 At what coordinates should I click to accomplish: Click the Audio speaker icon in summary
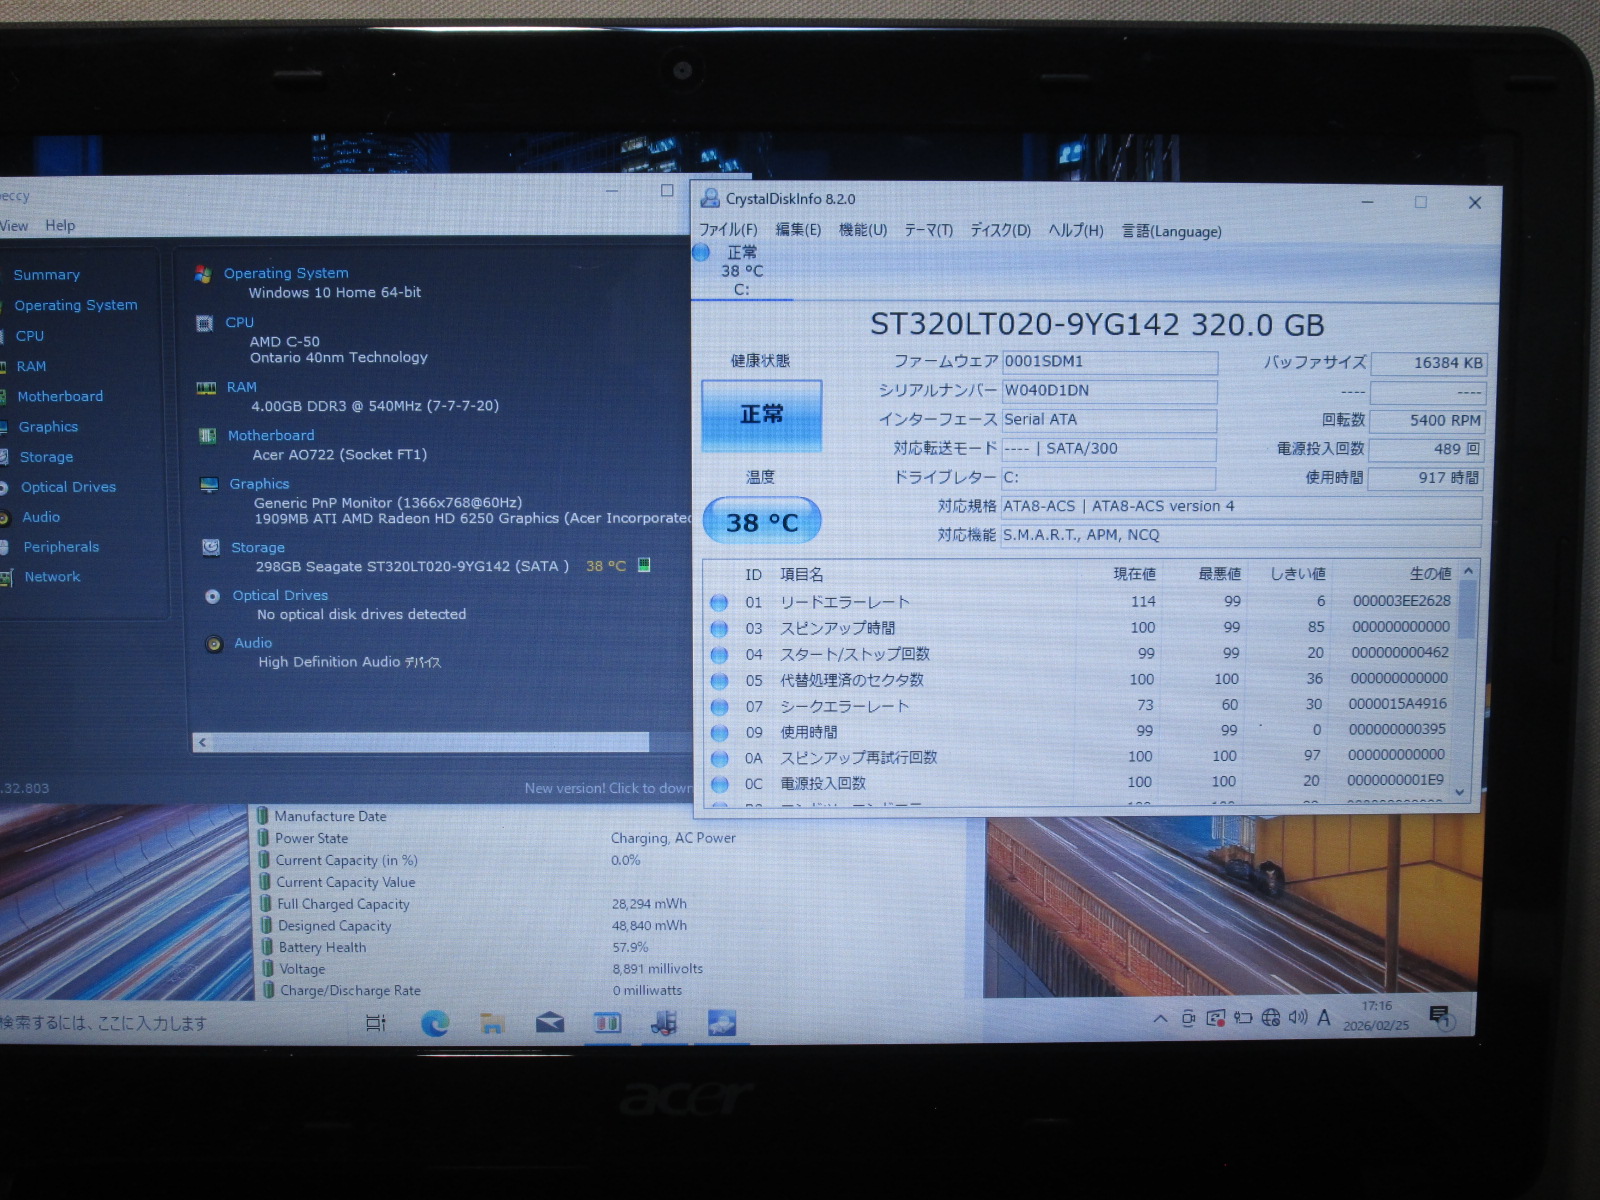coord(213,644)
